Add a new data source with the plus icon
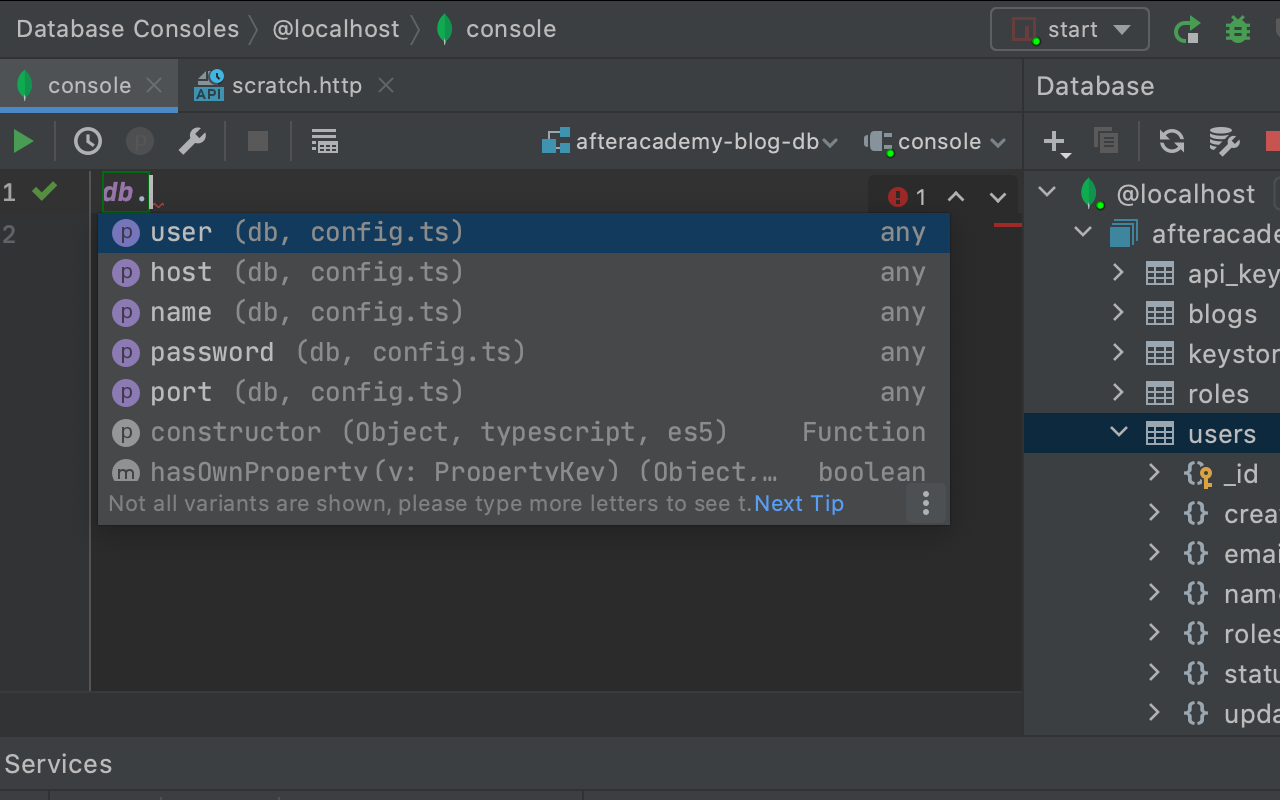1280x800 pixels. coord(1056,141)
